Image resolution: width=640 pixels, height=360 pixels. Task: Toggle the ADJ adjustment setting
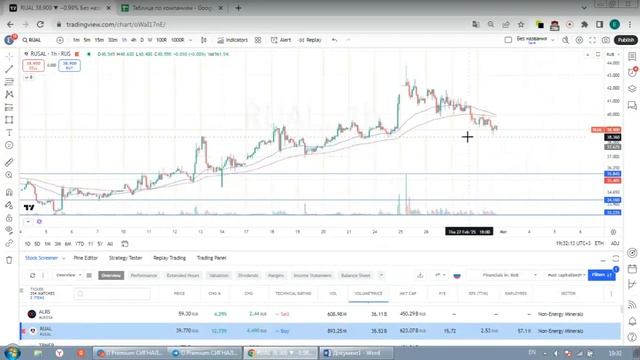coord(615,243)
